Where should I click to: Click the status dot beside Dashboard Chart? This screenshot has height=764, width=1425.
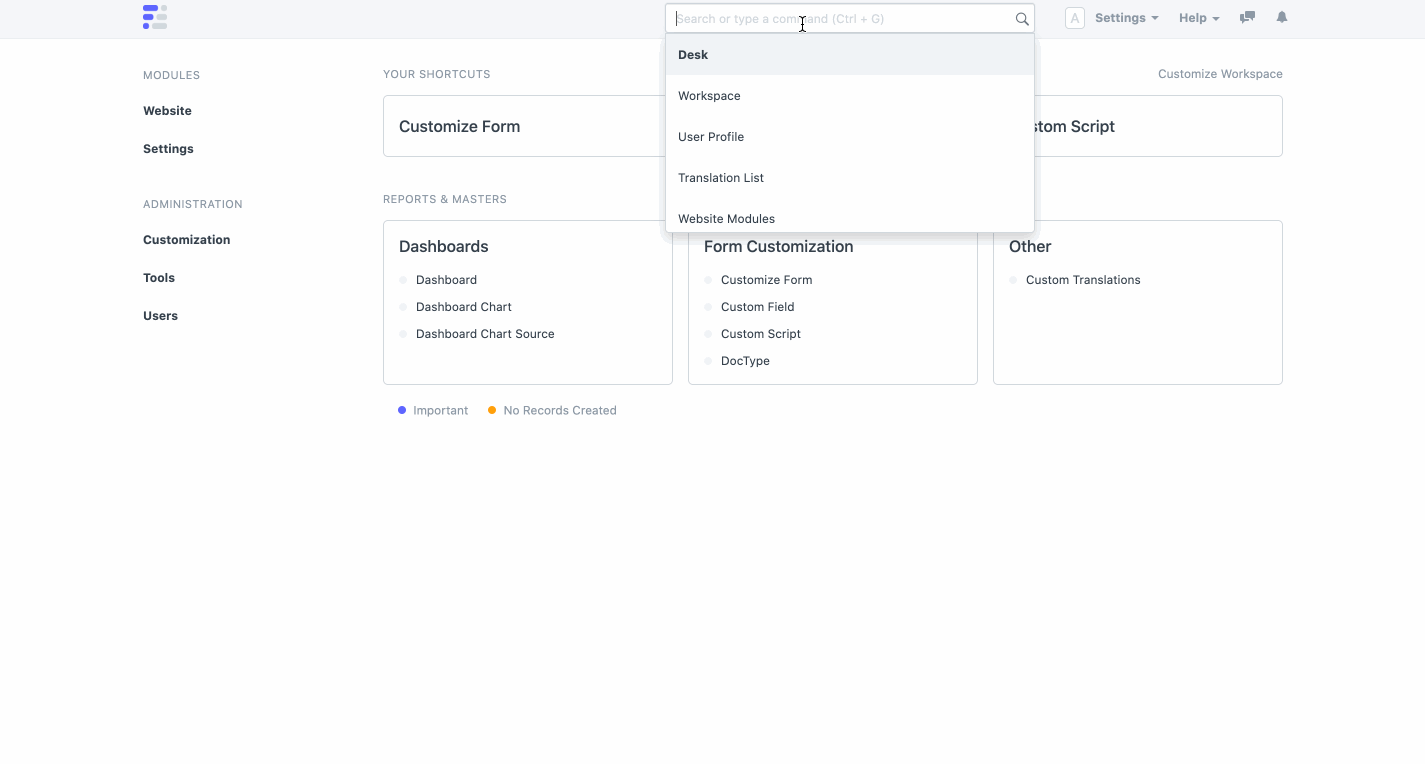[403, 307]
